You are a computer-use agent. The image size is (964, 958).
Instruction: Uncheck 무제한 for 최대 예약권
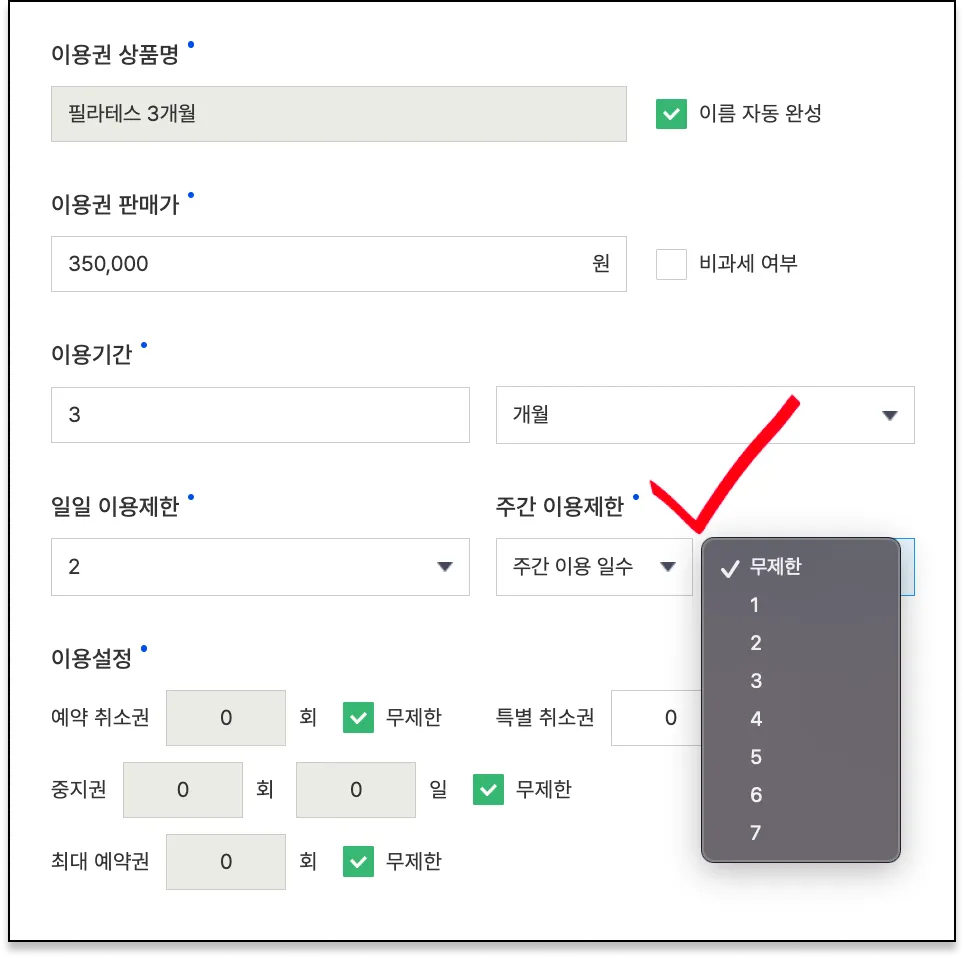click(358, 861)
